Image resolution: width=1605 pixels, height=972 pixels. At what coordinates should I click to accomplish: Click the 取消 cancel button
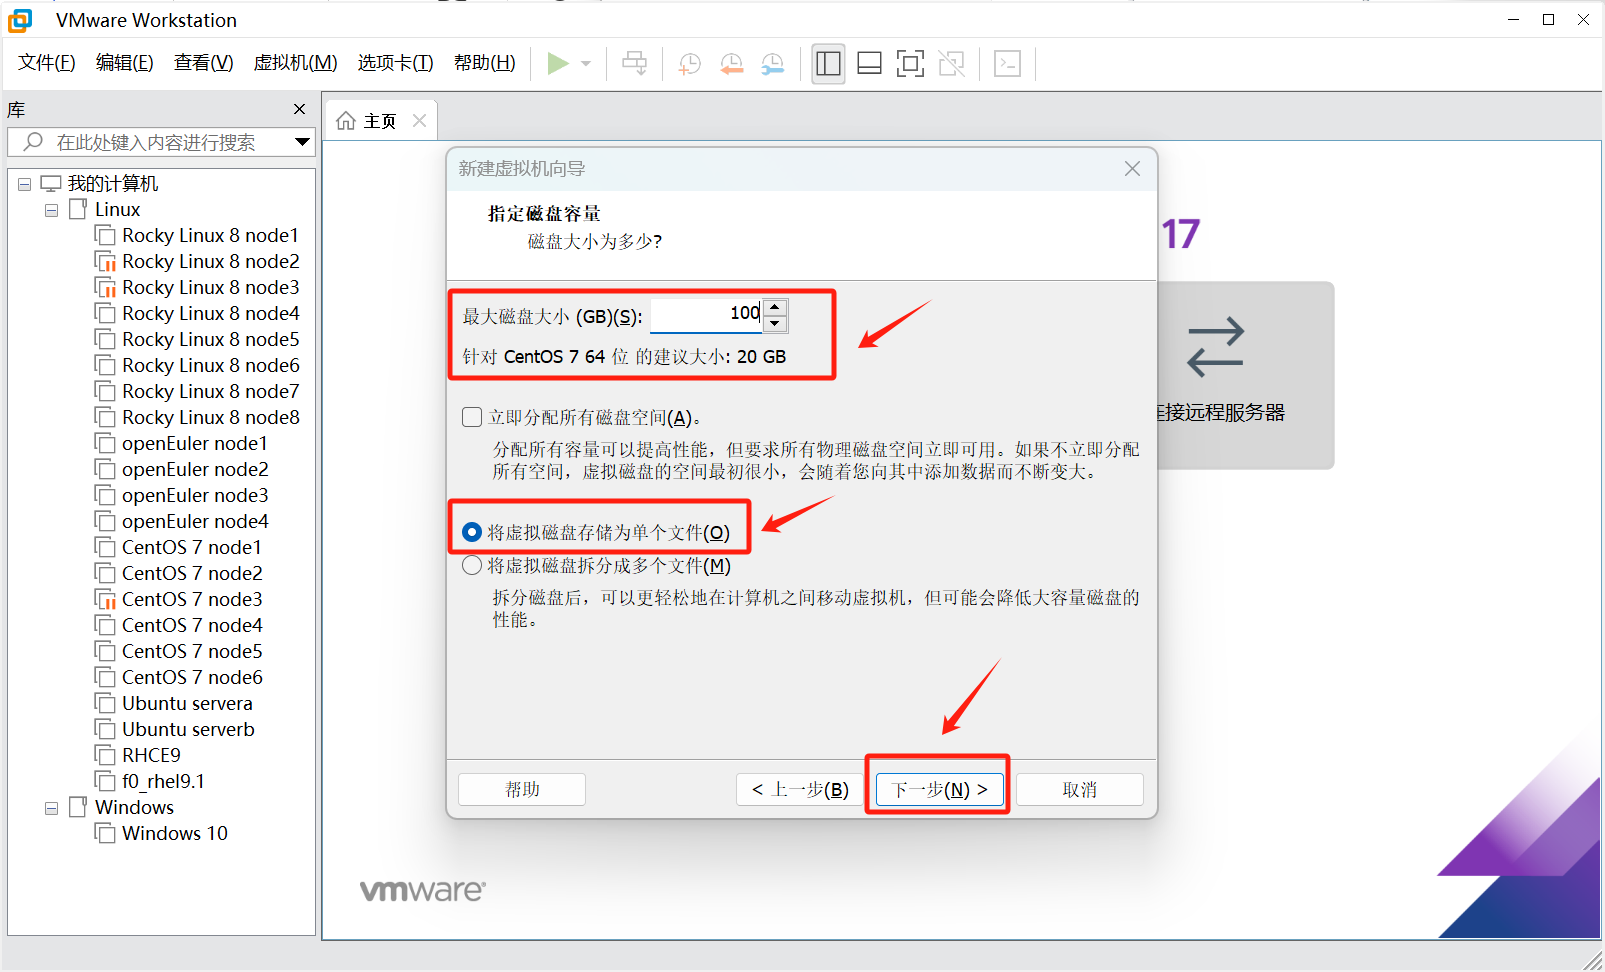click(x=1079, y=789)
